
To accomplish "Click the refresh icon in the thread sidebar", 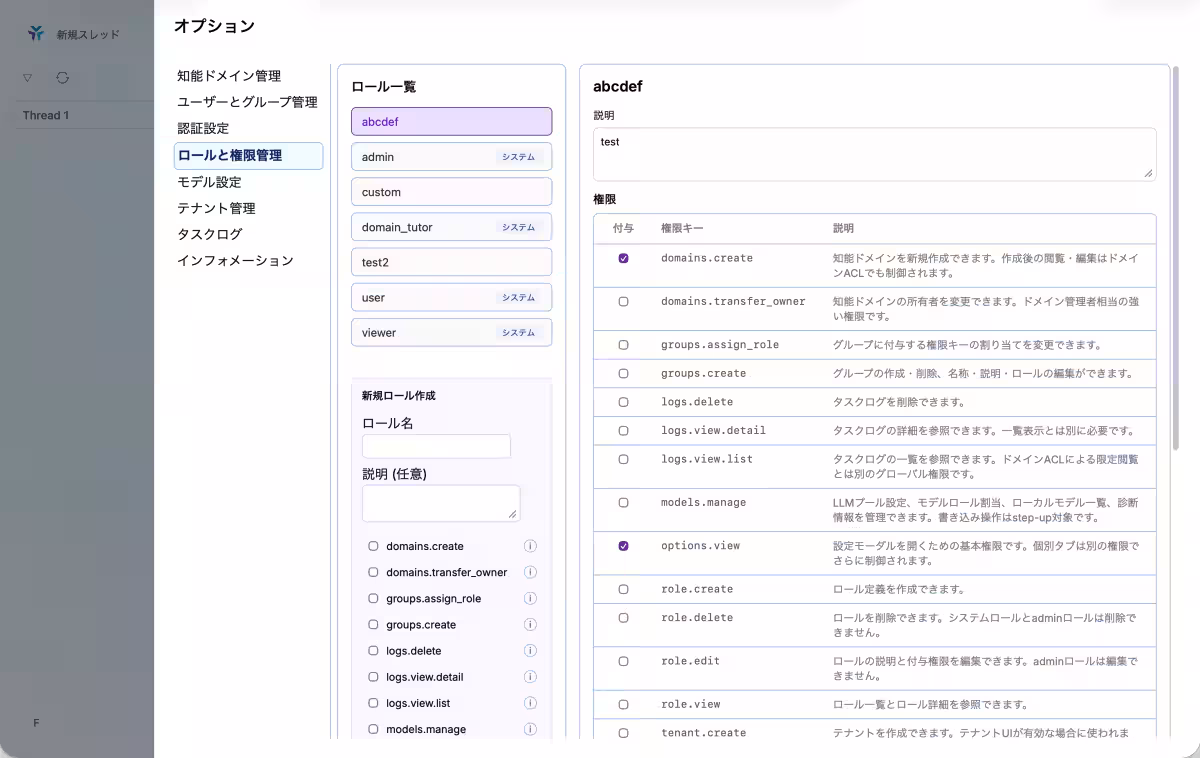I will 63,77.
